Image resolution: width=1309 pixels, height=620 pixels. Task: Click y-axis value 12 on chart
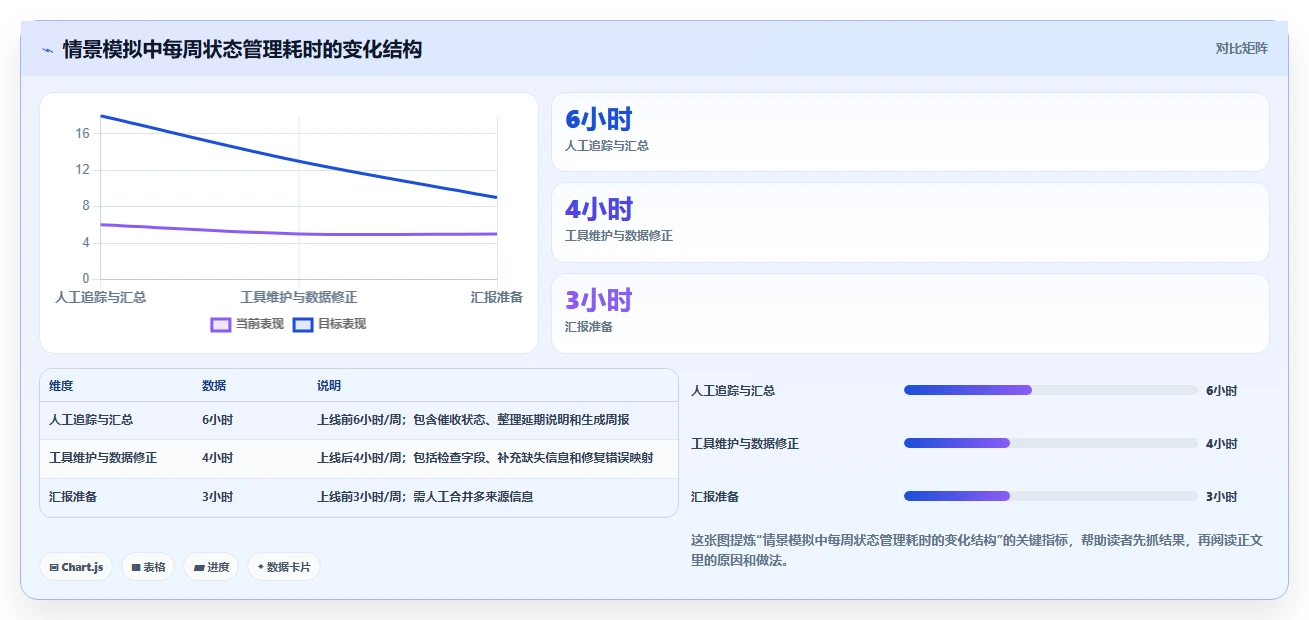tap(82, 170)
